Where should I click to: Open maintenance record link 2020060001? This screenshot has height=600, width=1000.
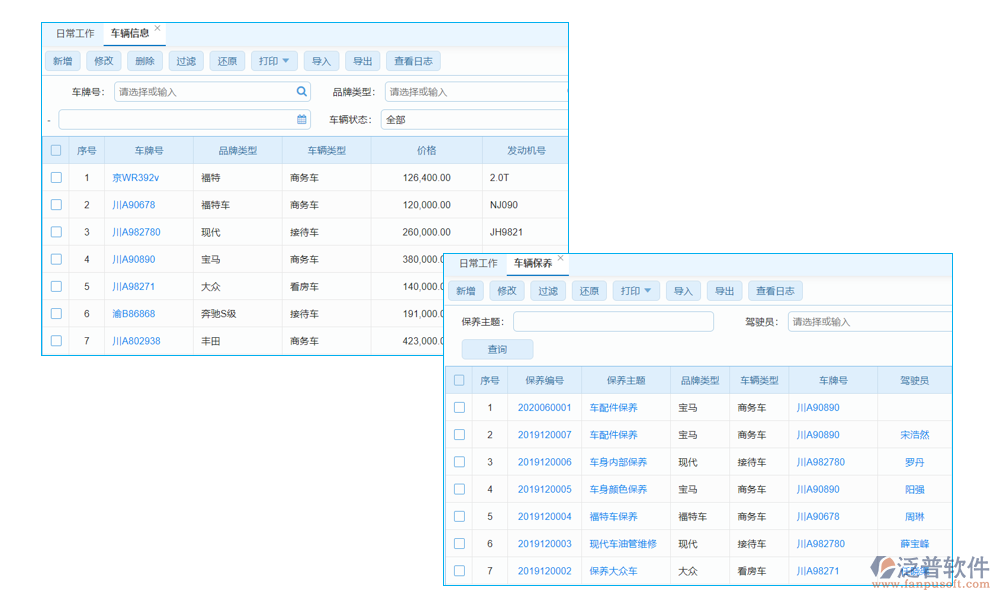545,407
